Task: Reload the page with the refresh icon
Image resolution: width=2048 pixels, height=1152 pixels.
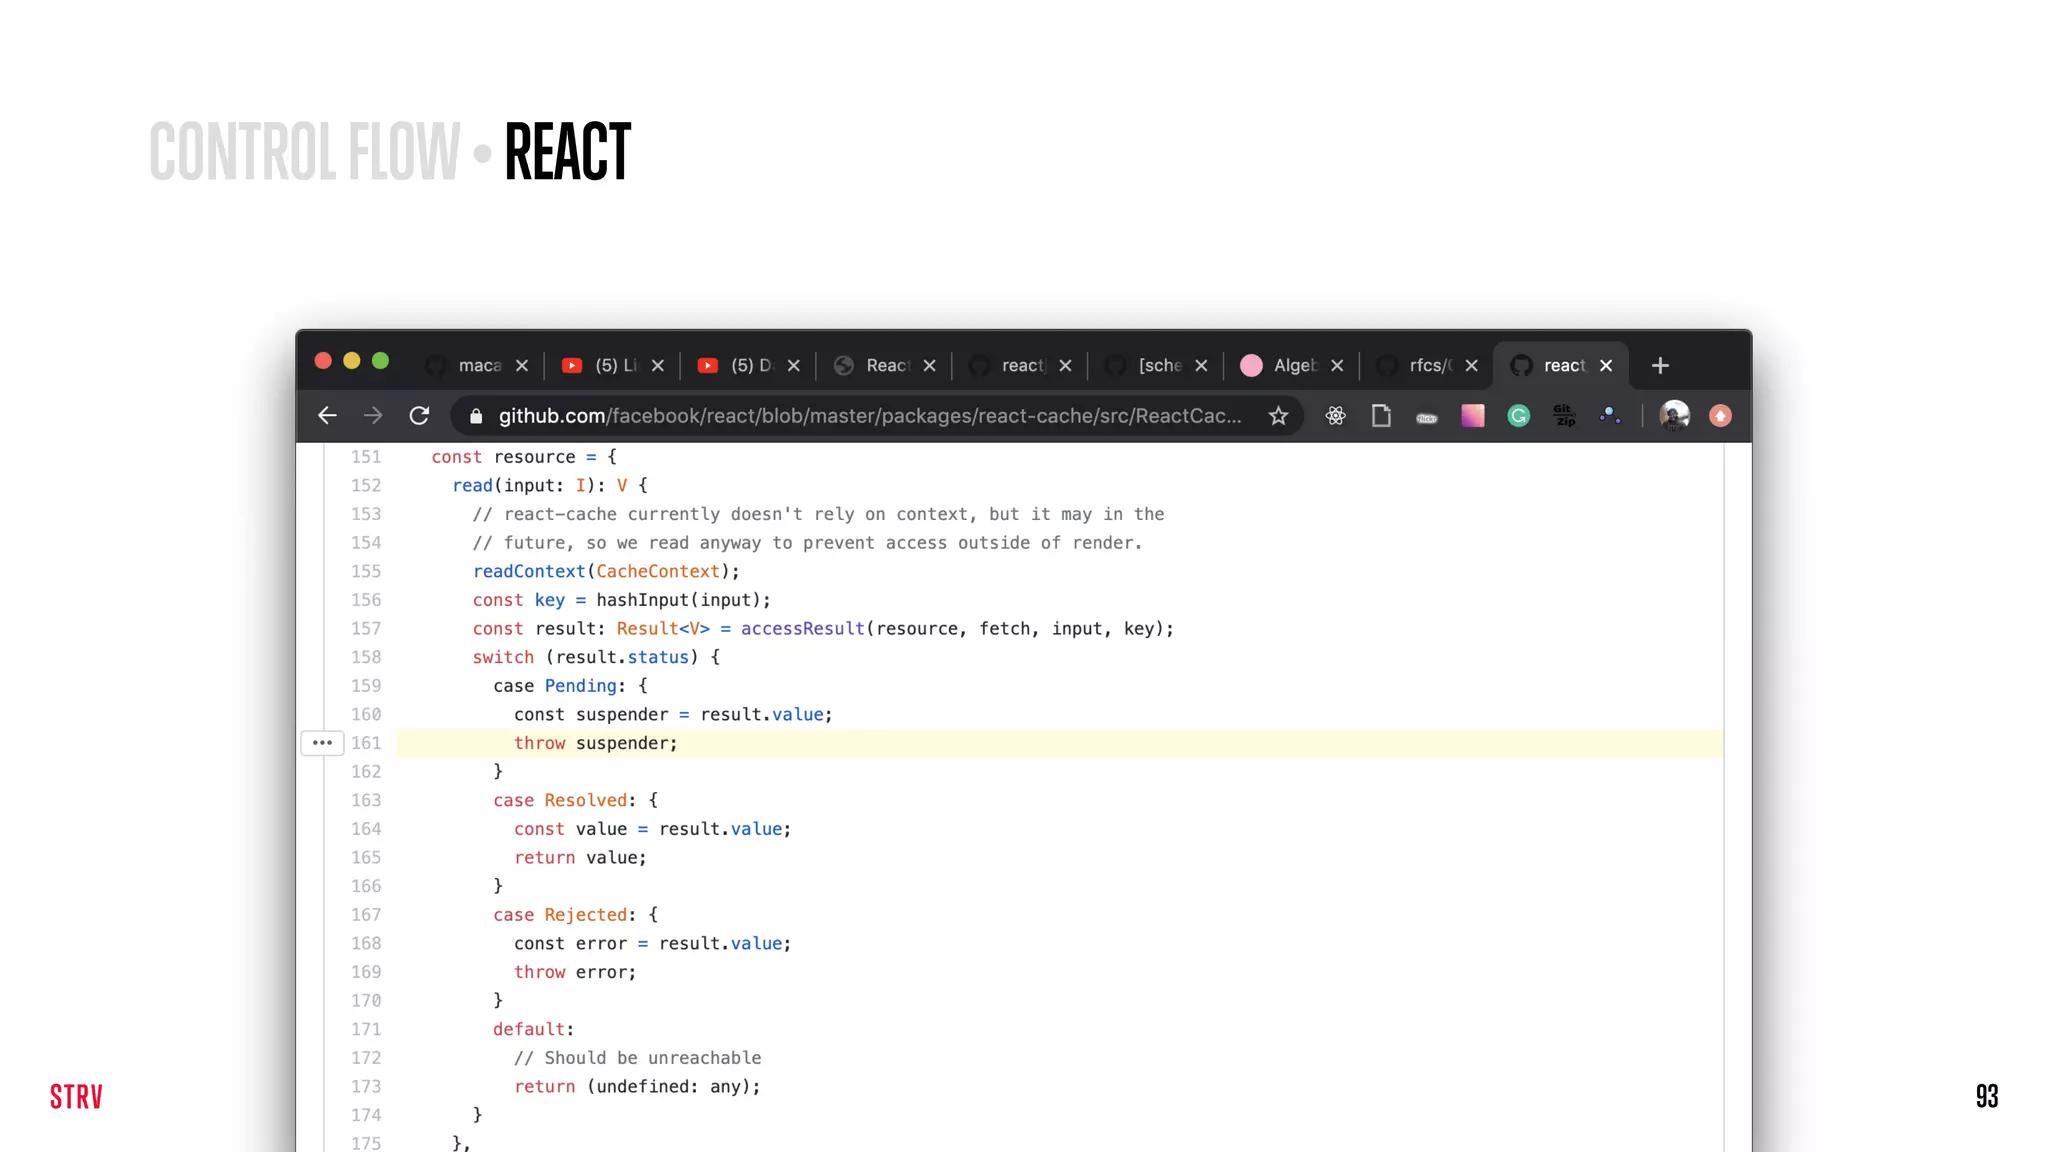Action: tap(419, 416)
